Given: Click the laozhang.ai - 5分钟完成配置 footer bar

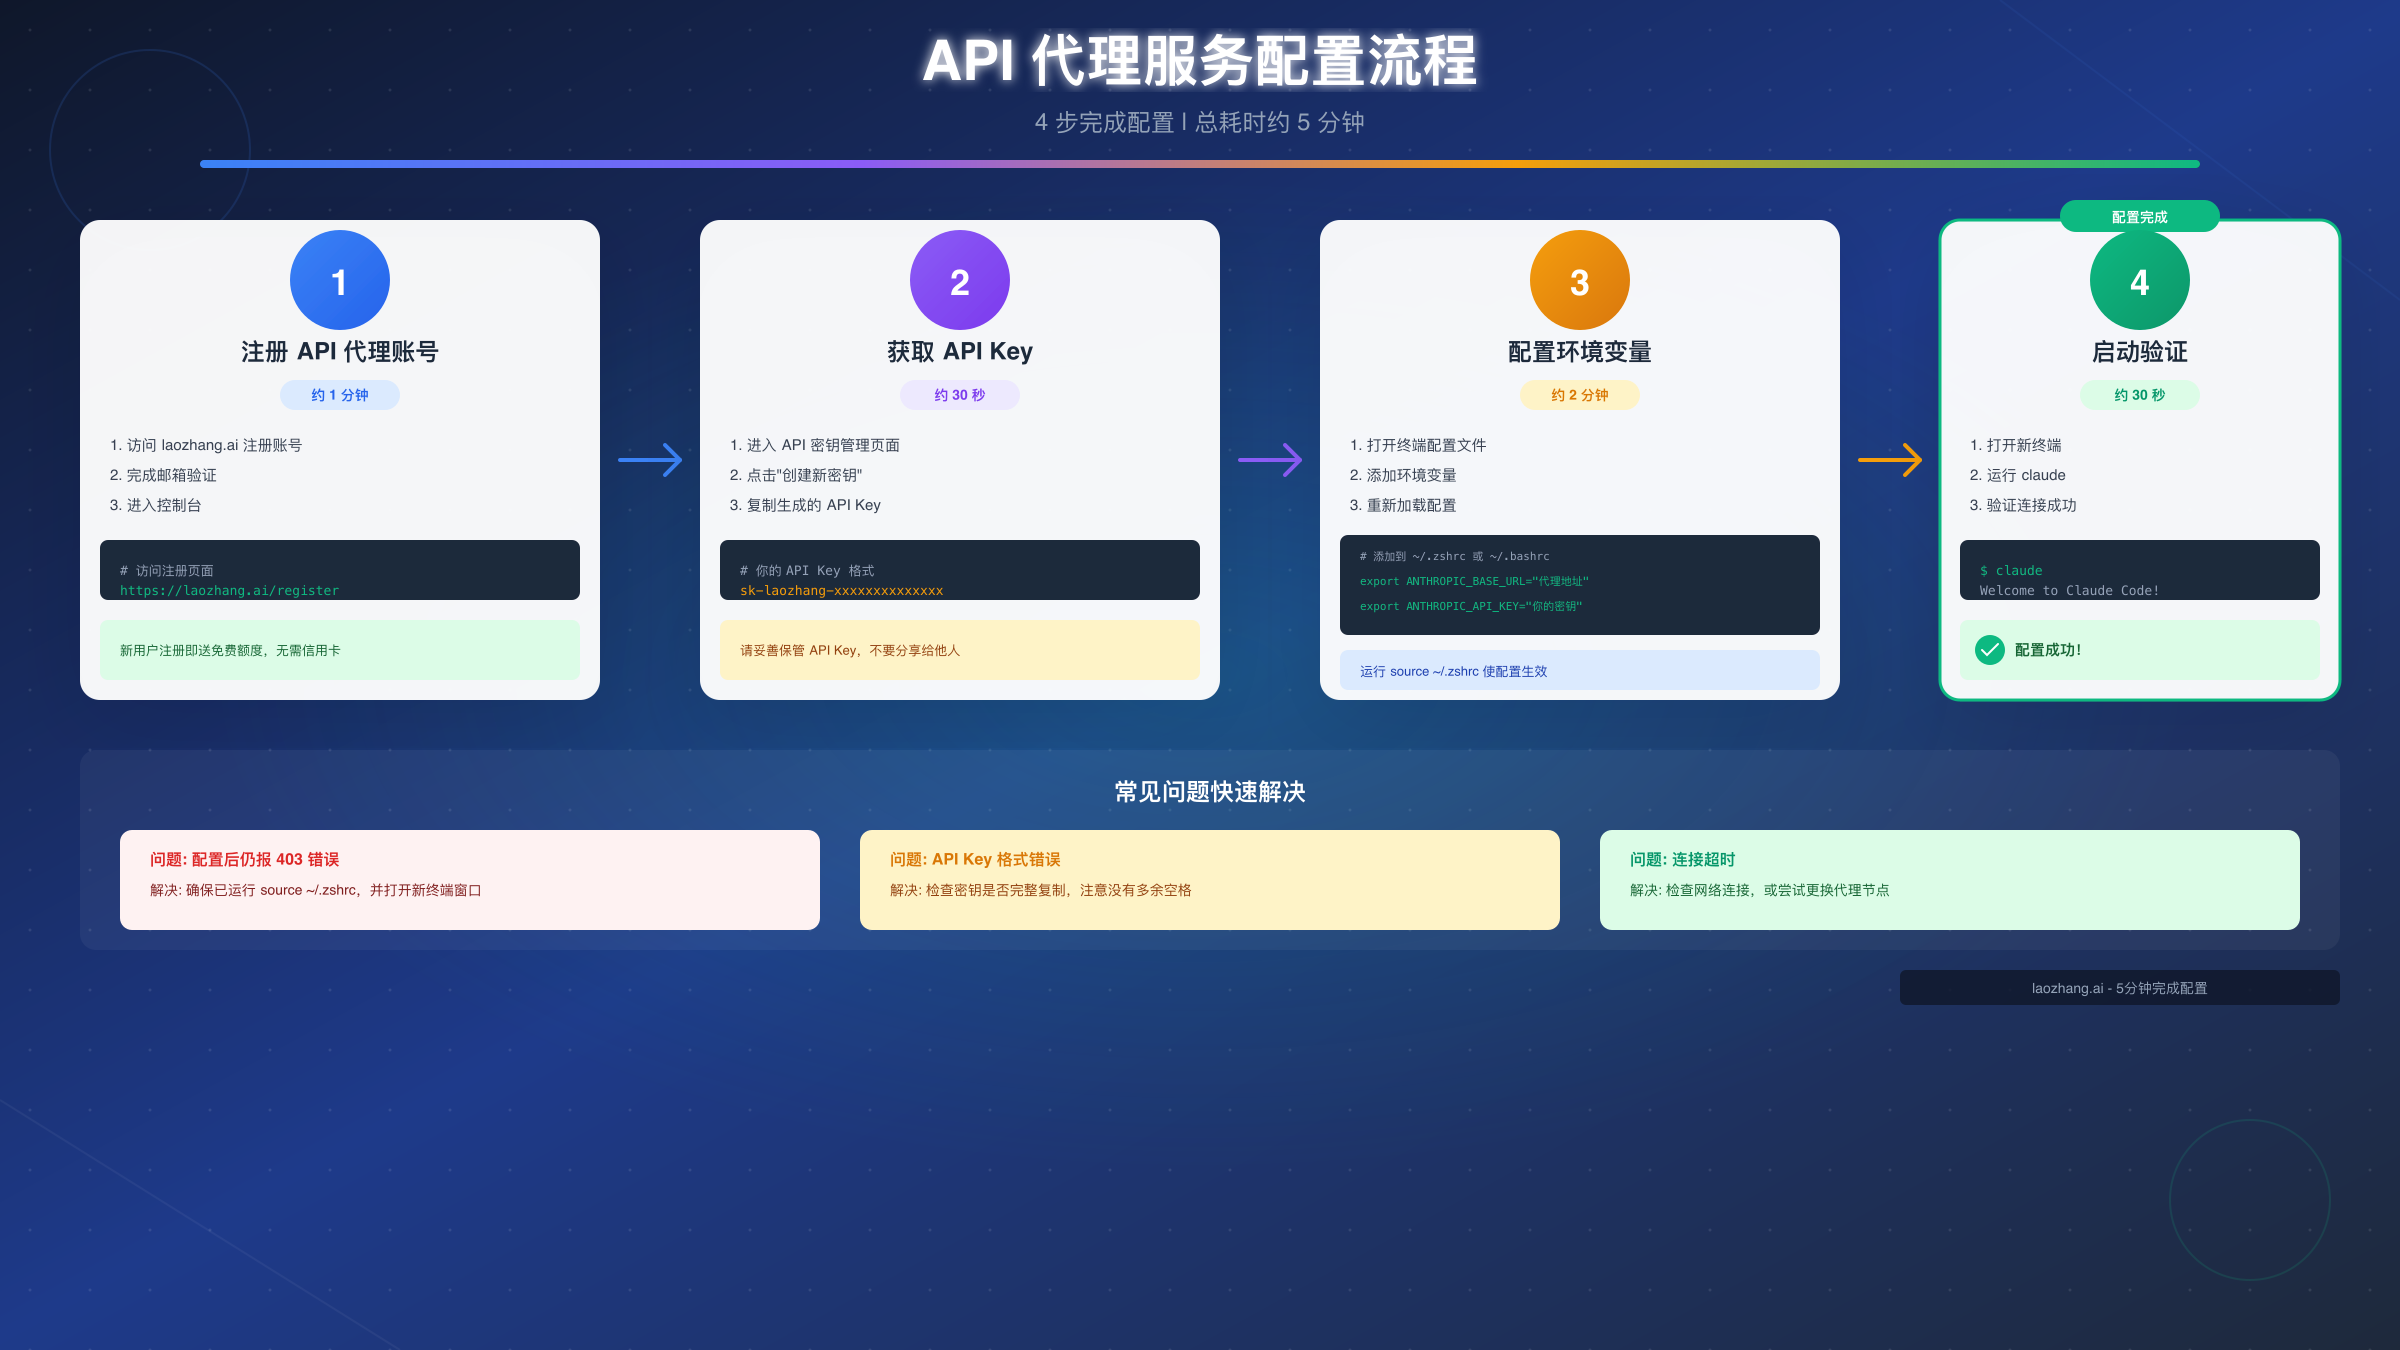Looking at the screenshot, I should pyautogui.click(x=2118, y=987).
